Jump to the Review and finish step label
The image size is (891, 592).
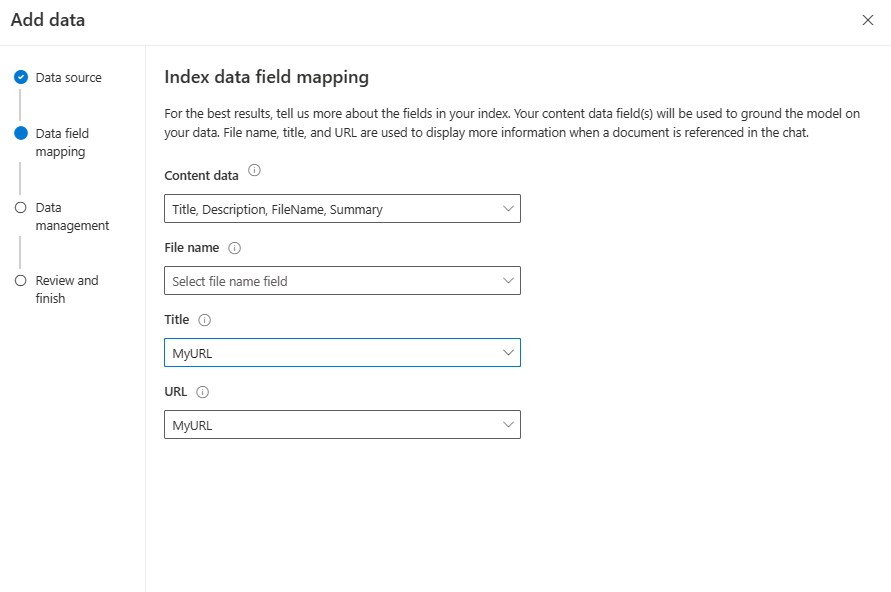click(66, 289)
